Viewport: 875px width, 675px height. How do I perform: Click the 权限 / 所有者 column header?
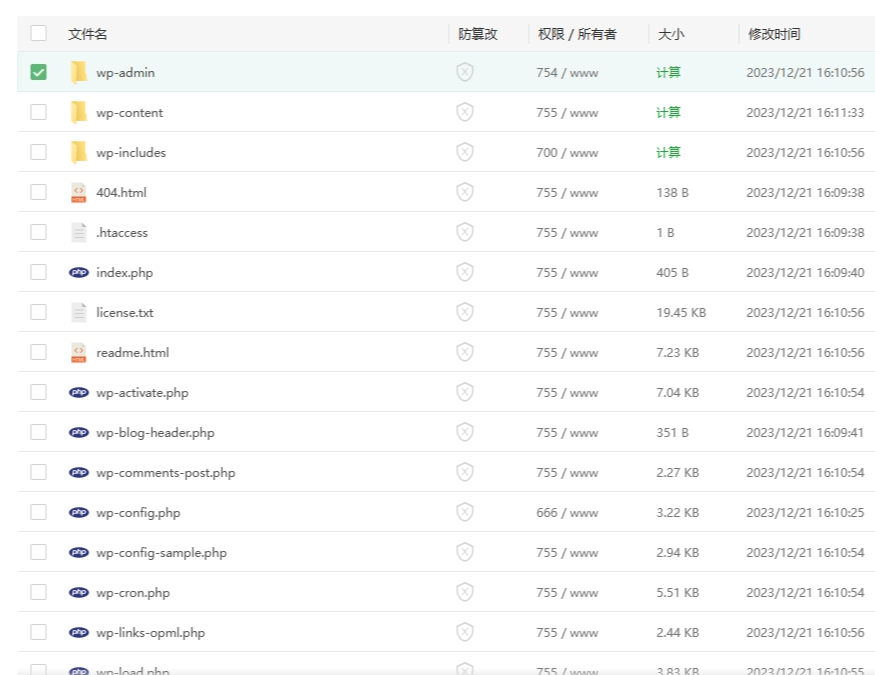click(577, 34)
